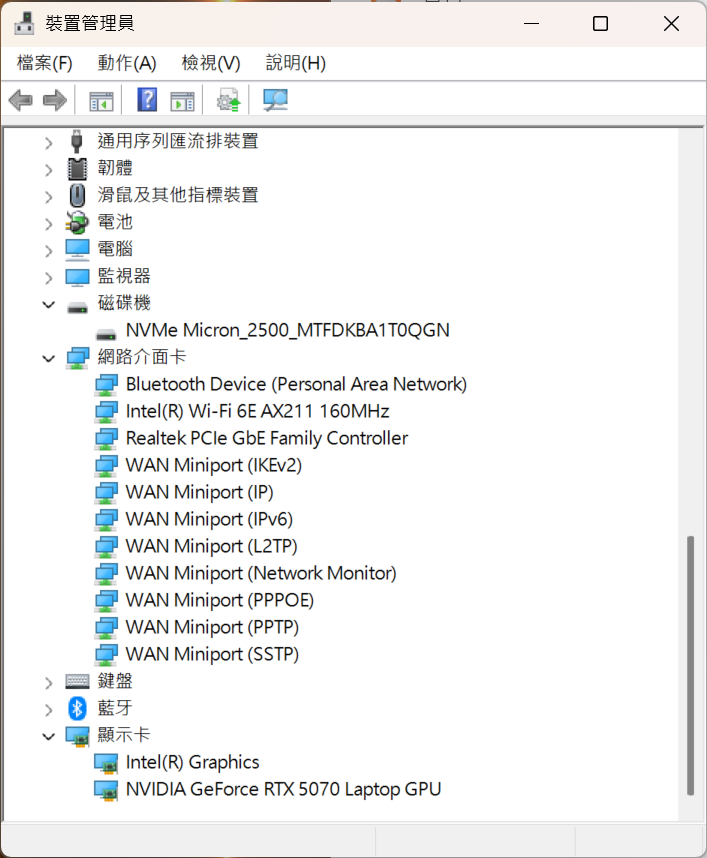Select WAN Miniport (IPv6)
Screen dimensions: 707x858
pyautogui.click(x=209, y=519)
